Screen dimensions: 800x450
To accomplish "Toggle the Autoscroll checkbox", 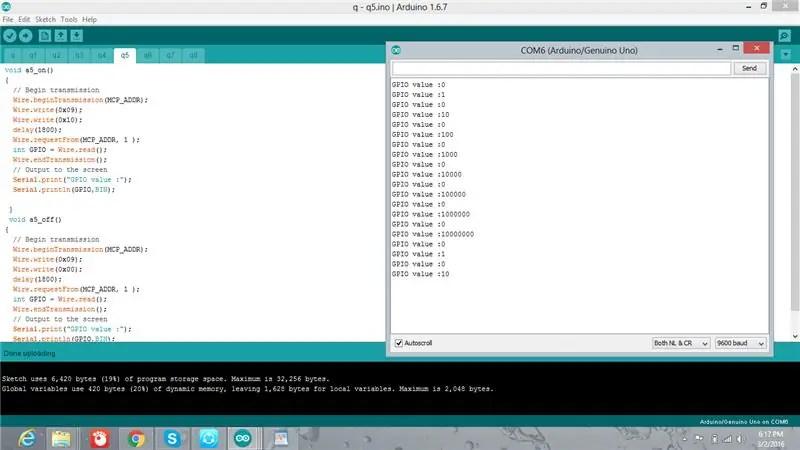I will pos(399,343).
